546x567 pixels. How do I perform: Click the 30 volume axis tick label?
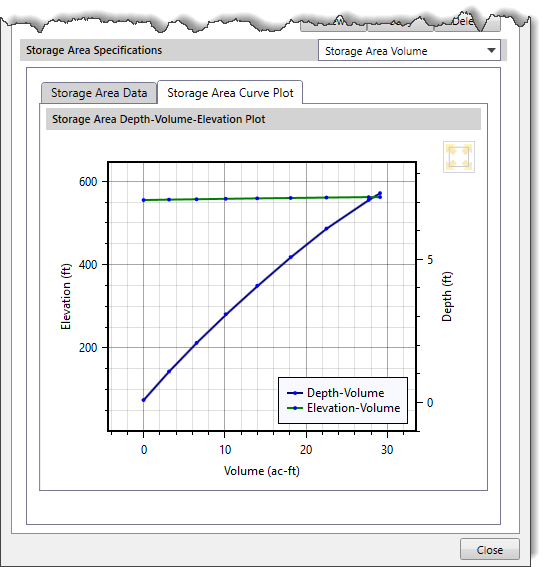tap(387, 449)
